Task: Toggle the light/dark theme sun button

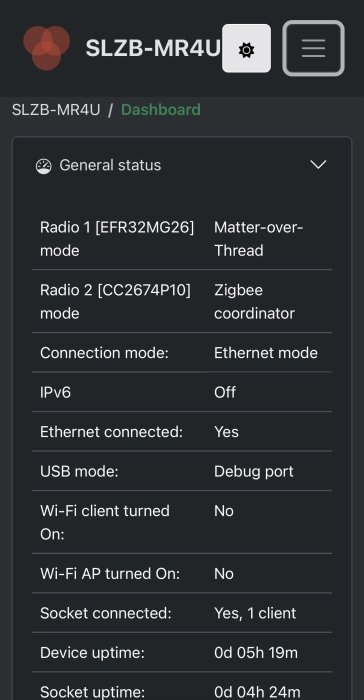Action: (246, 48)
